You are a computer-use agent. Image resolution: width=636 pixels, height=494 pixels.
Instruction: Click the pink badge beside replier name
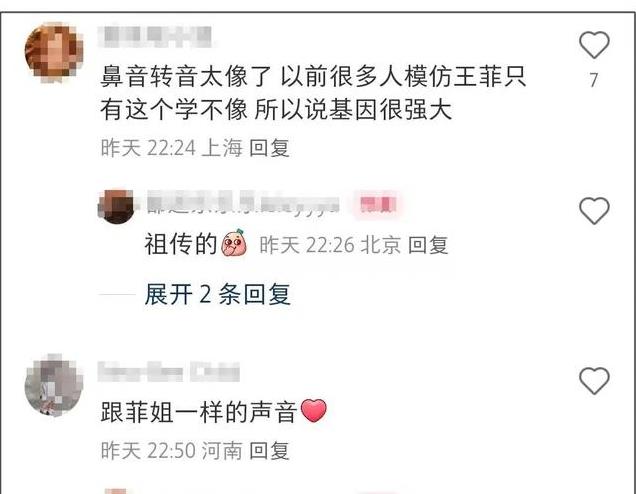tap(378, 204)
